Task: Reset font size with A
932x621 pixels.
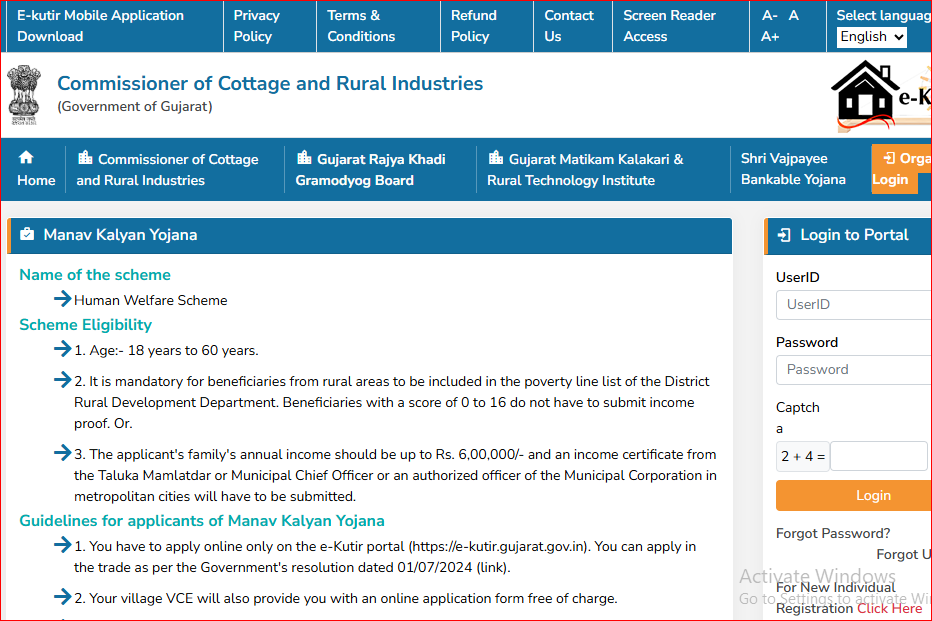Action: pos(794,15)
